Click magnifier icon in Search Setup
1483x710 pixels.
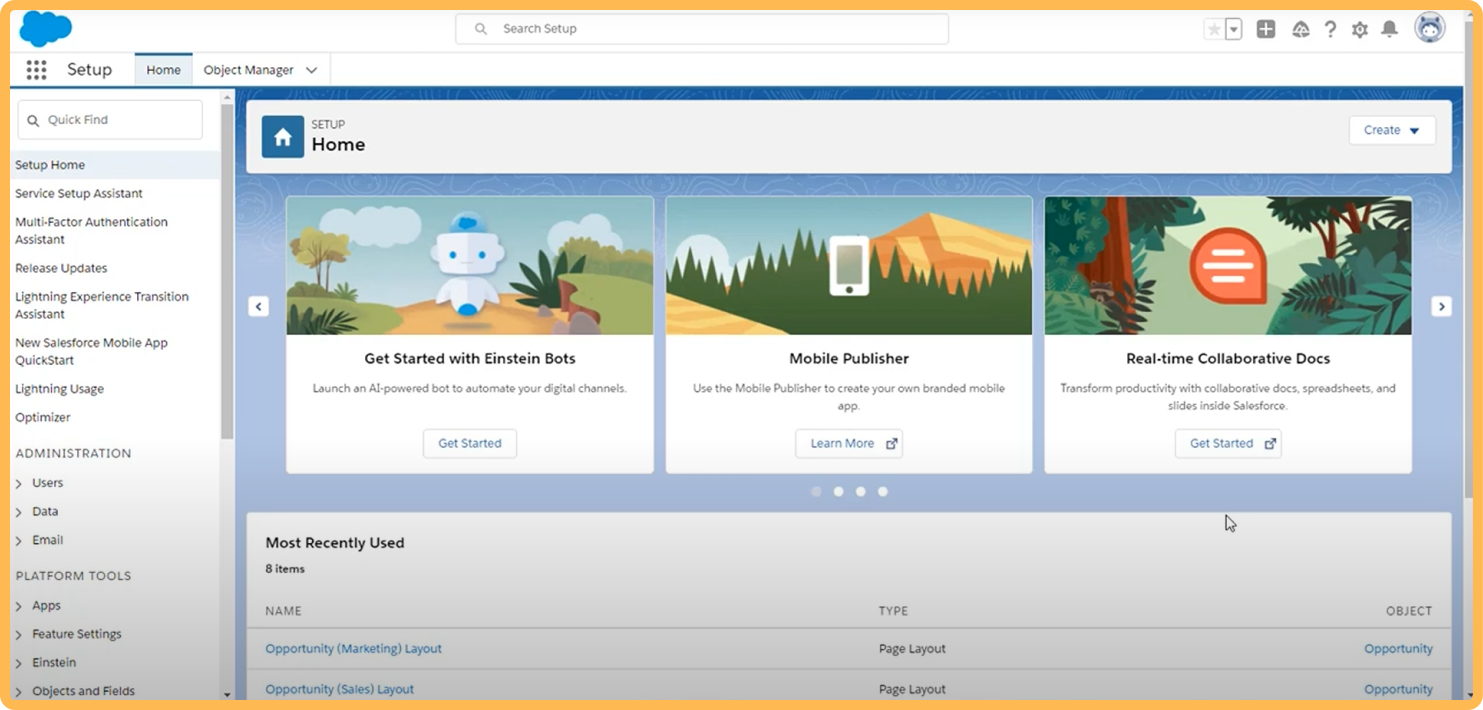[481, 29]
